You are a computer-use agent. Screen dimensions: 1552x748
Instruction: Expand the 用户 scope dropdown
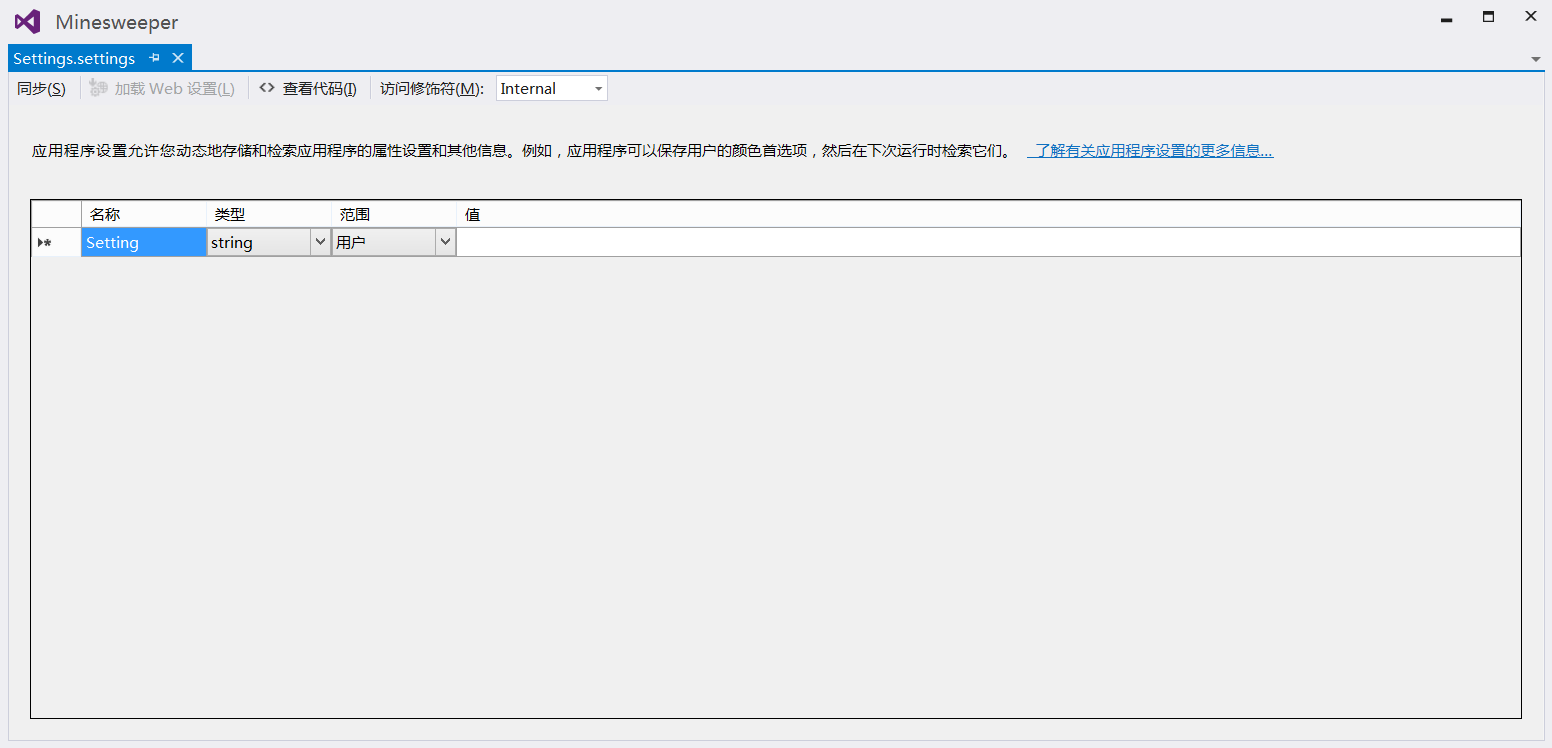[445, 242]
